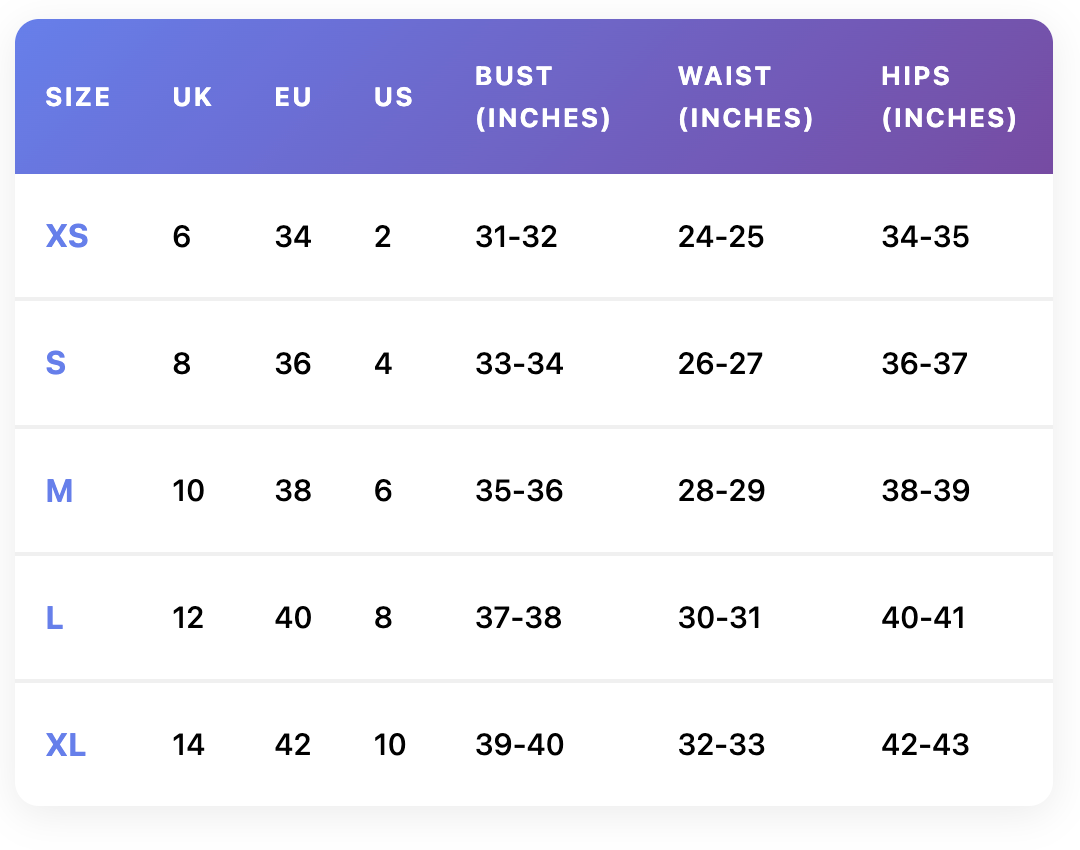Pick the L size label

click(x=55, y=618)
